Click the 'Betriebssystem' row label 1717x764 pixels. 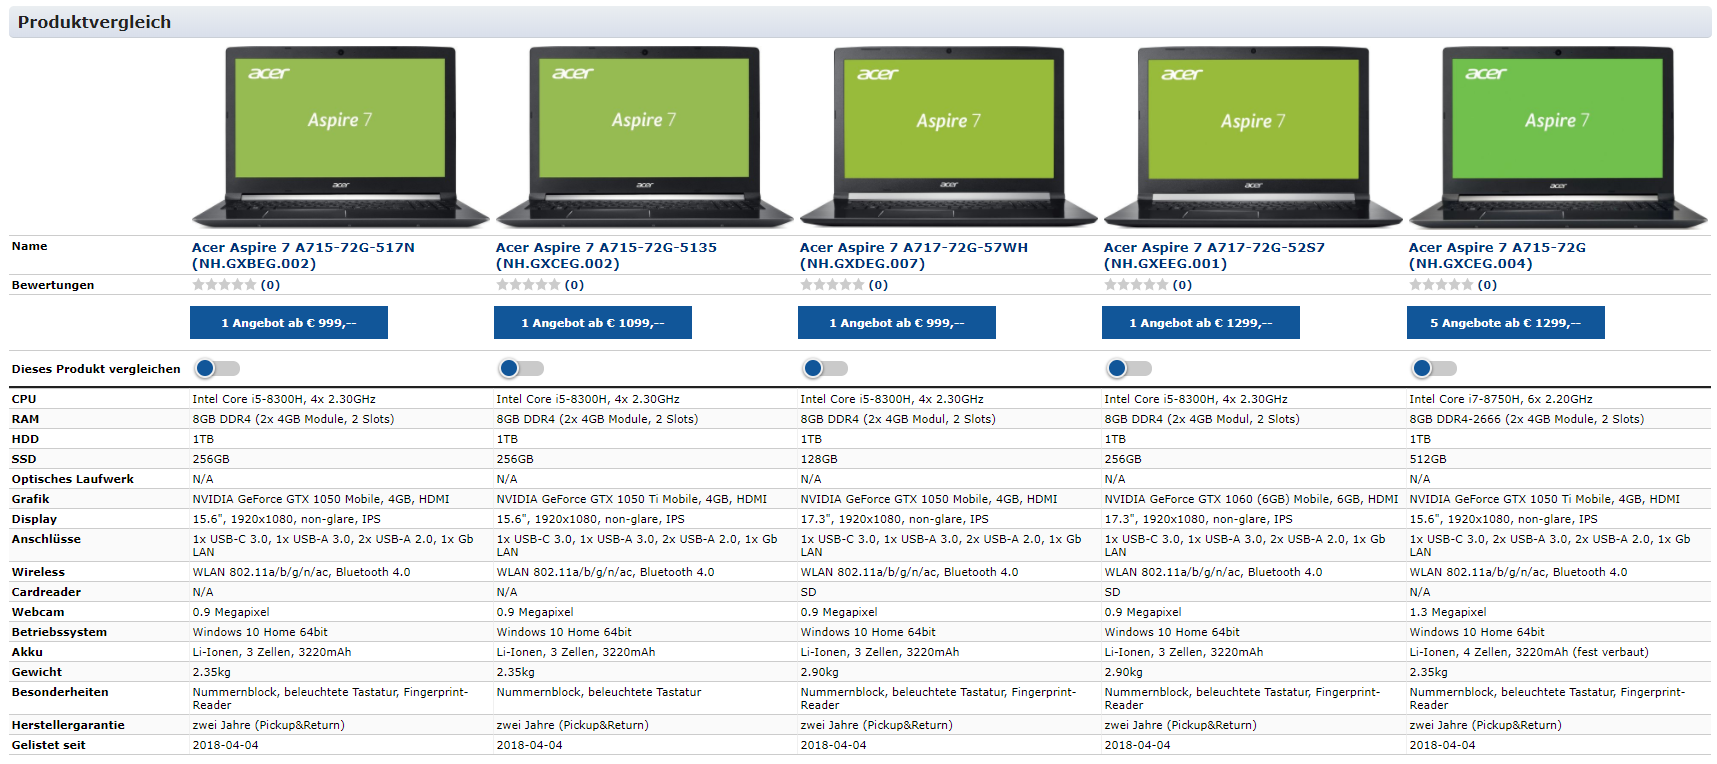[x=59, y=632]
